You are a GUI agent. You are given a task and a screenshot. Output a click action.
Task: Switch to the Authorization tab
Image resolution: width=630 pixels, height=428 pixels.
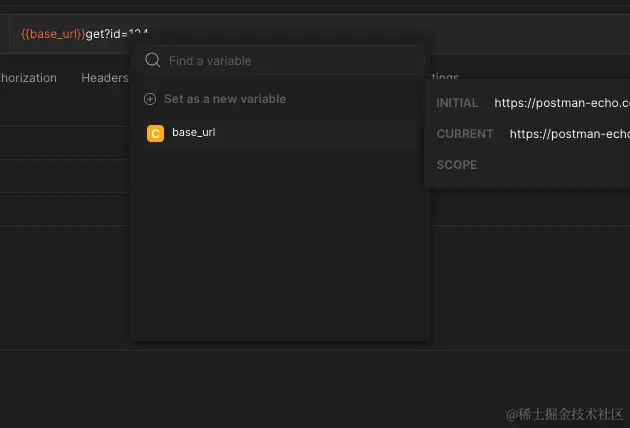point(28,78)
